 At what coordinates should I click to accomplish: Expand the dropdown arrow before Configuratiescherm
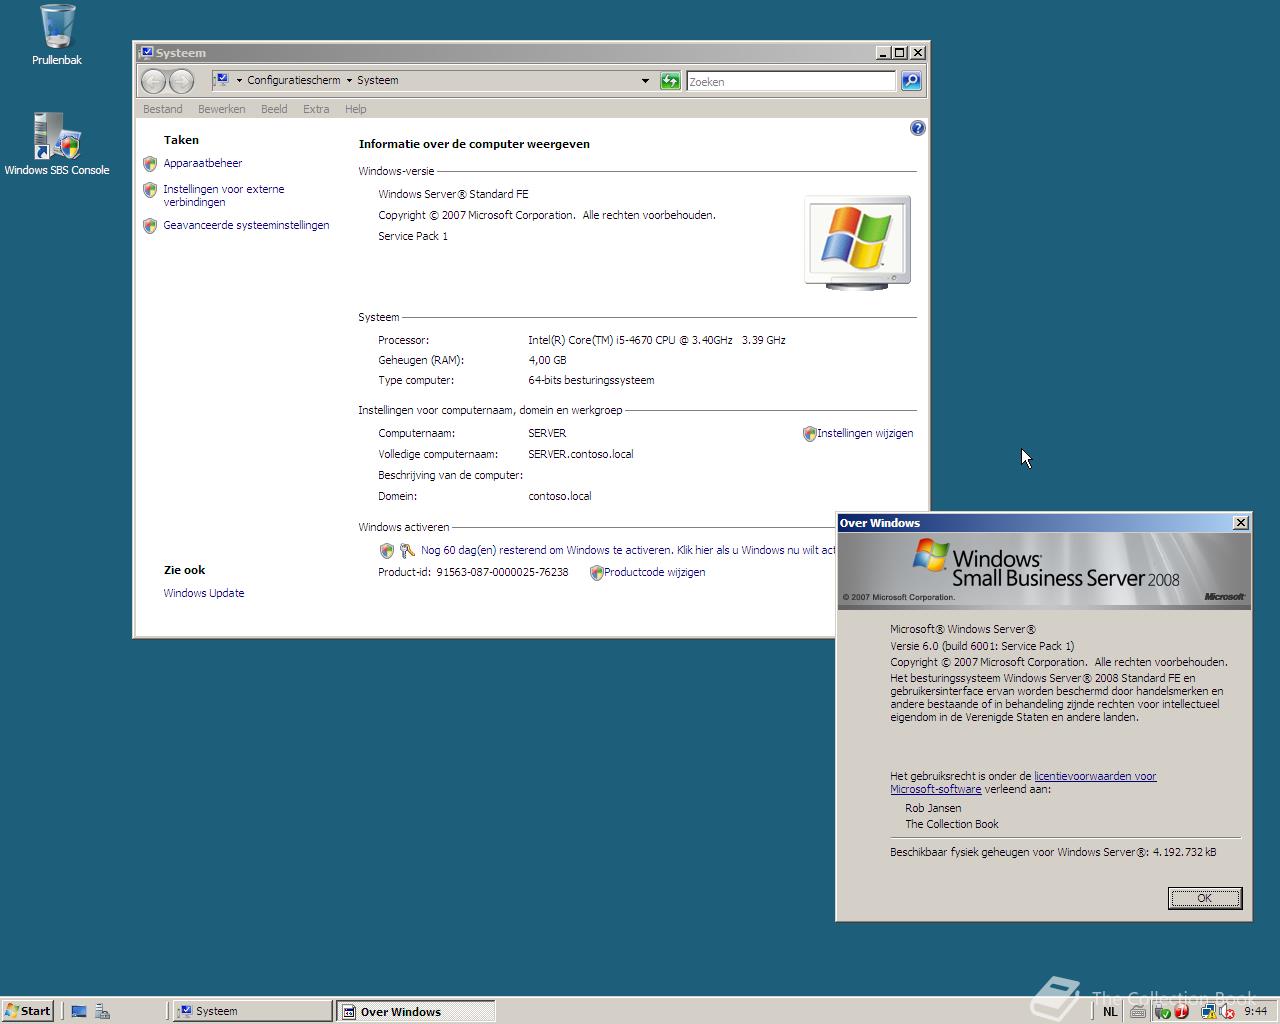coord(239,80)
